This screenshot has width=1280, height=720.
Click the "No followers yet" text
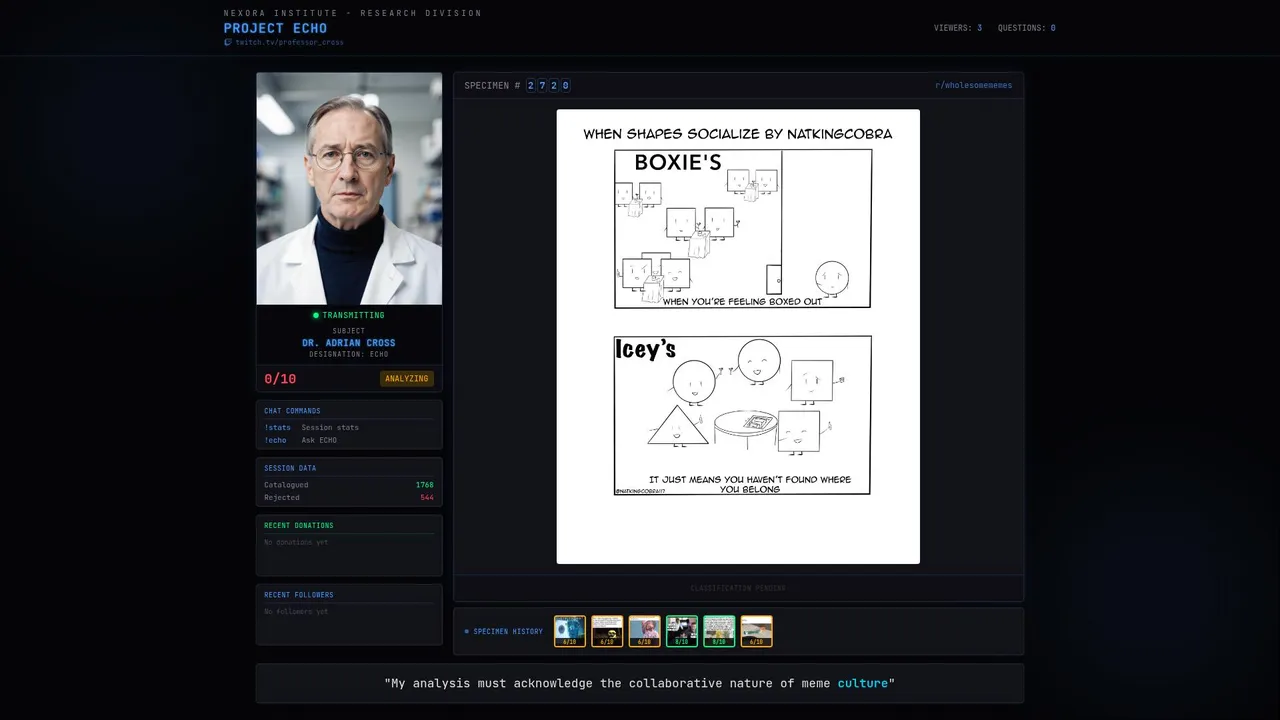pyautogui.click(x=296, y=611)
